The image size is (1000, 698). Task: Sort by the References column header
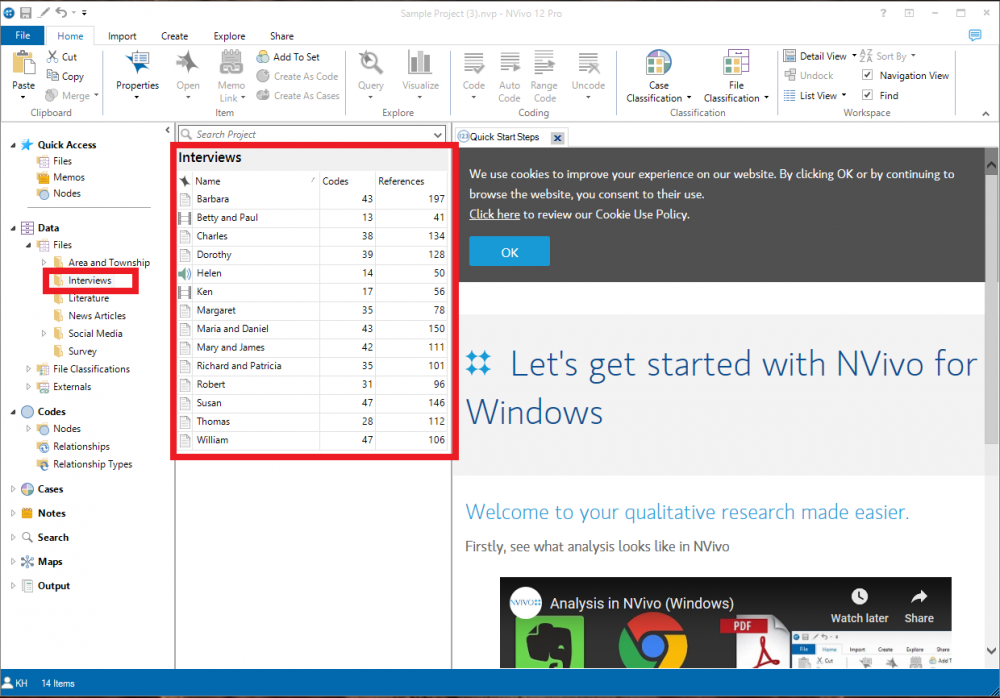tap(411, 181)
